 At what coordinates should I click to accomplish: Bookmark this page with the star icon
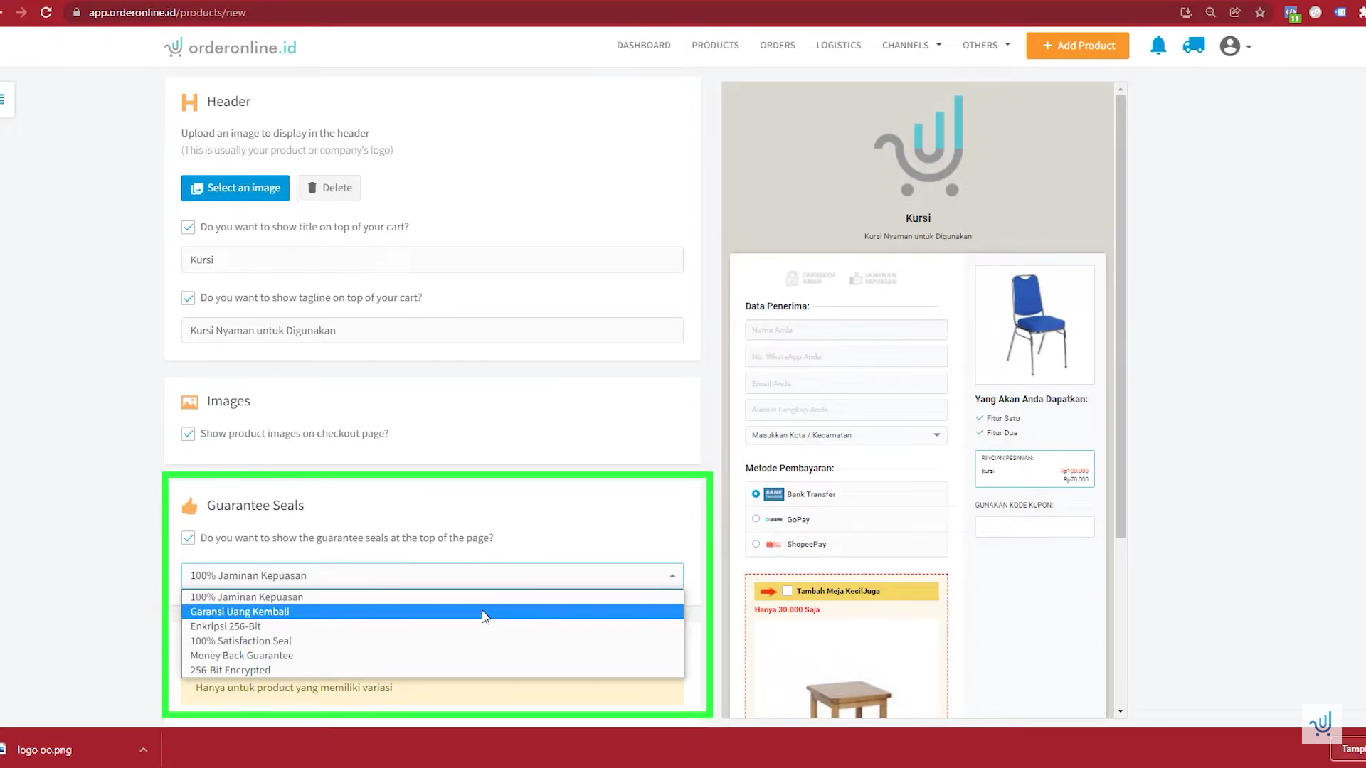tap(1260, 12)
